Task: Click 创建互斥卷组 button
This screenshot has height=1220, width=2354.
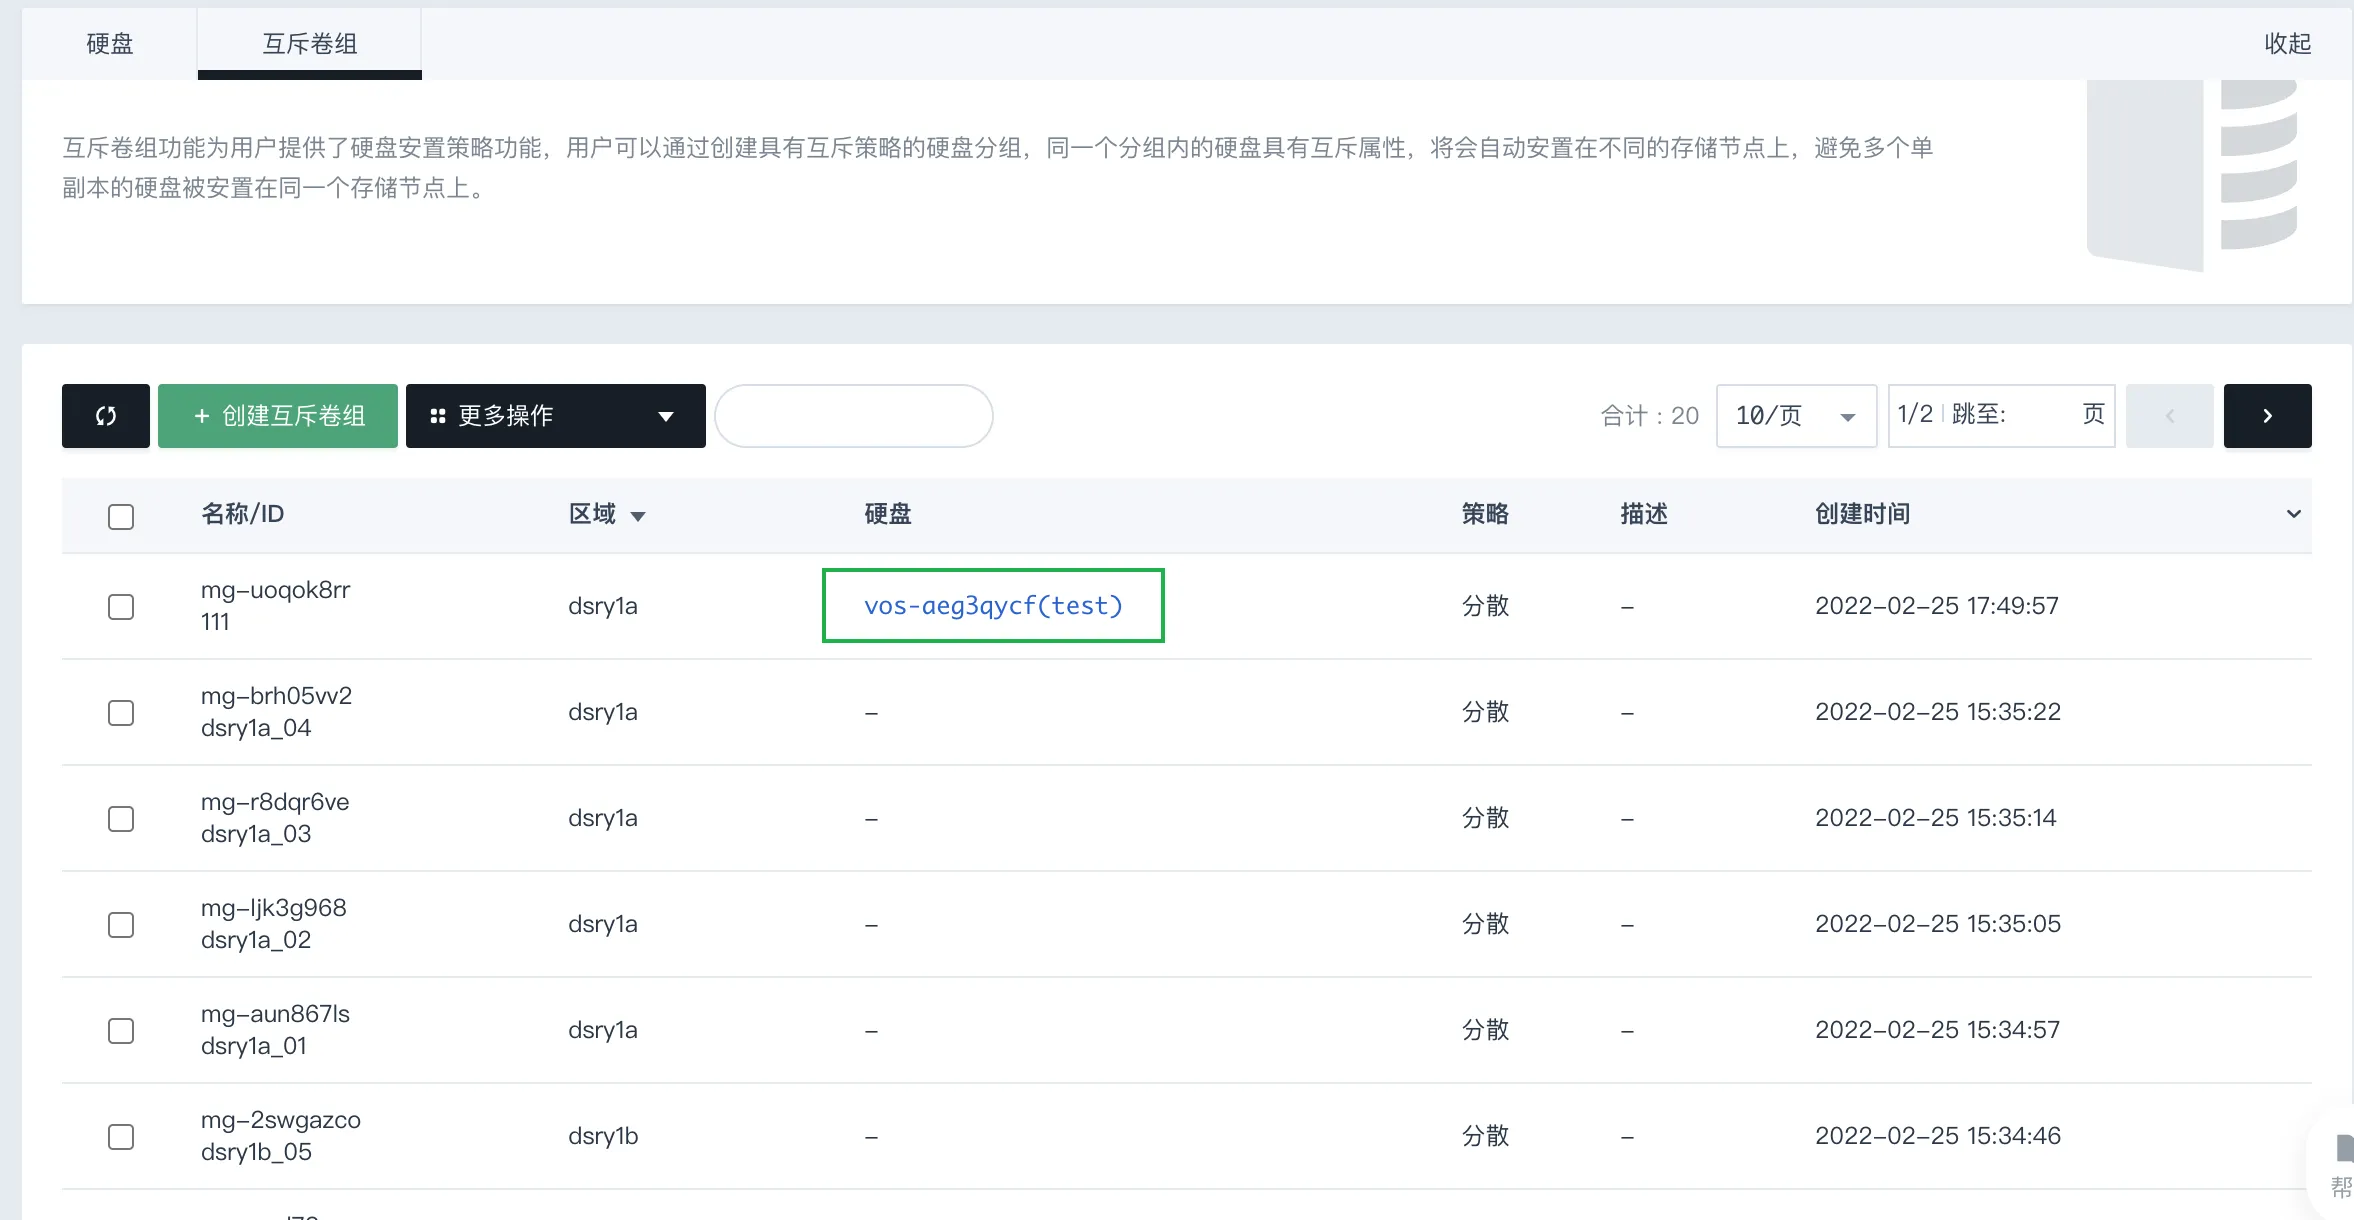Action: point(278,416)
